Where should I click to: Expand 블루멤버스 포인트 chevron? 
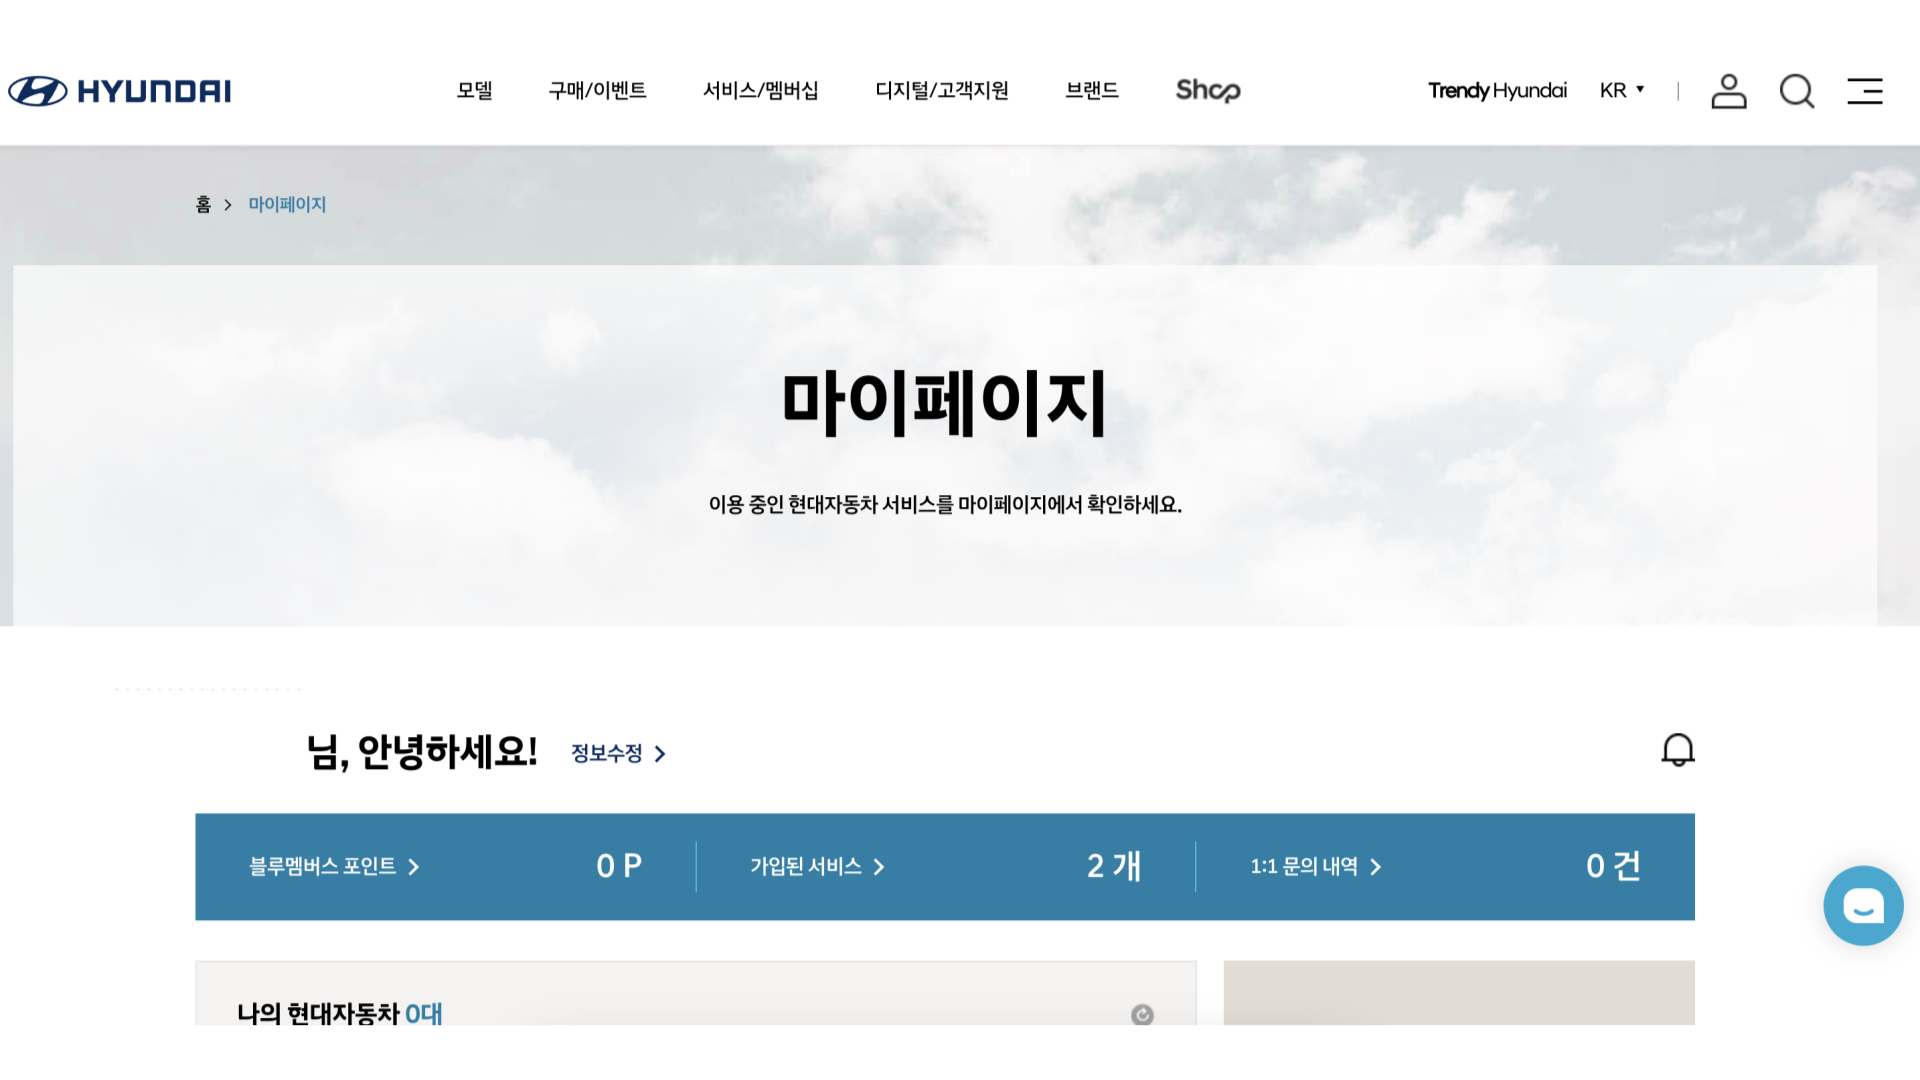click(413, 867)
